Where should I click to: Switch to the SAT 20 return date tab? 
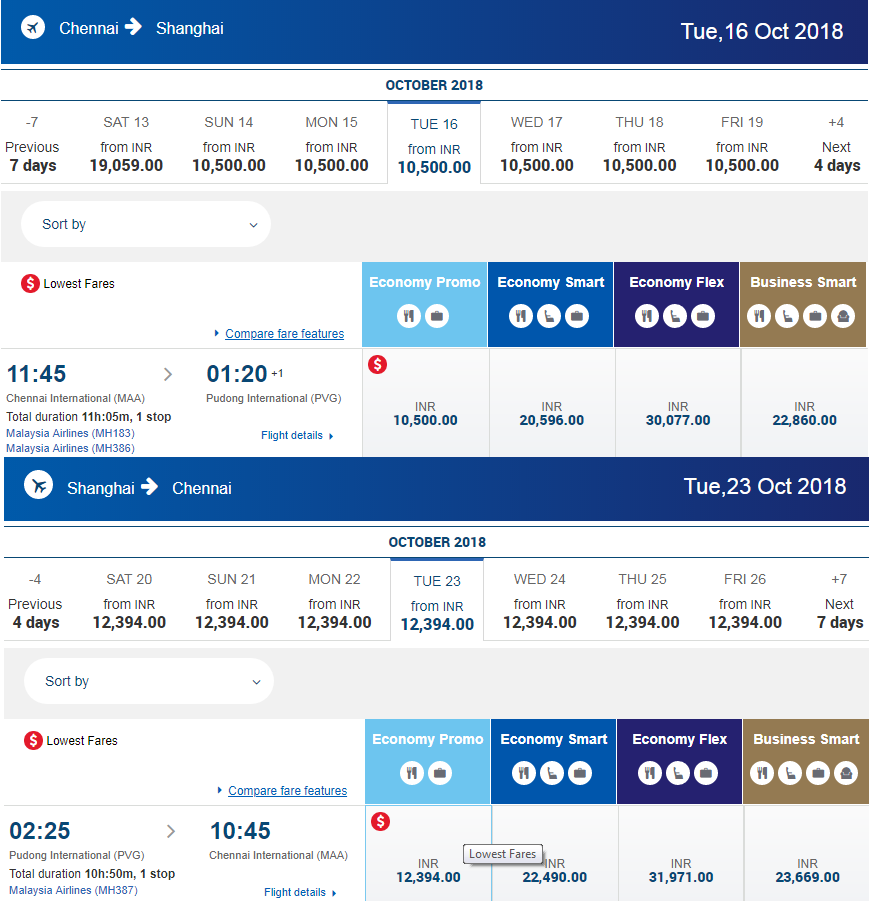tap(129, 600)
